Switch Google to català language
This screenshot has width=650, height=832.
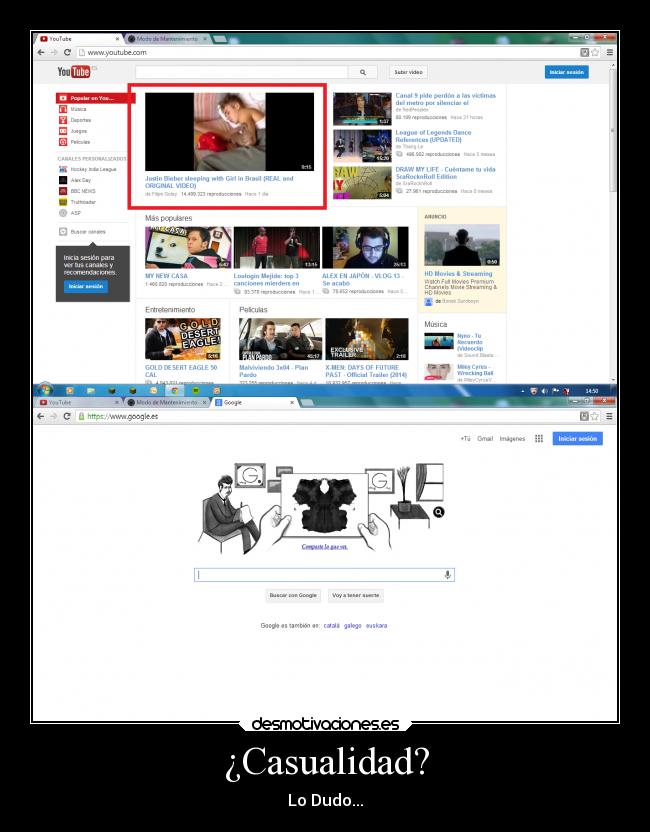tap(332, 626)
